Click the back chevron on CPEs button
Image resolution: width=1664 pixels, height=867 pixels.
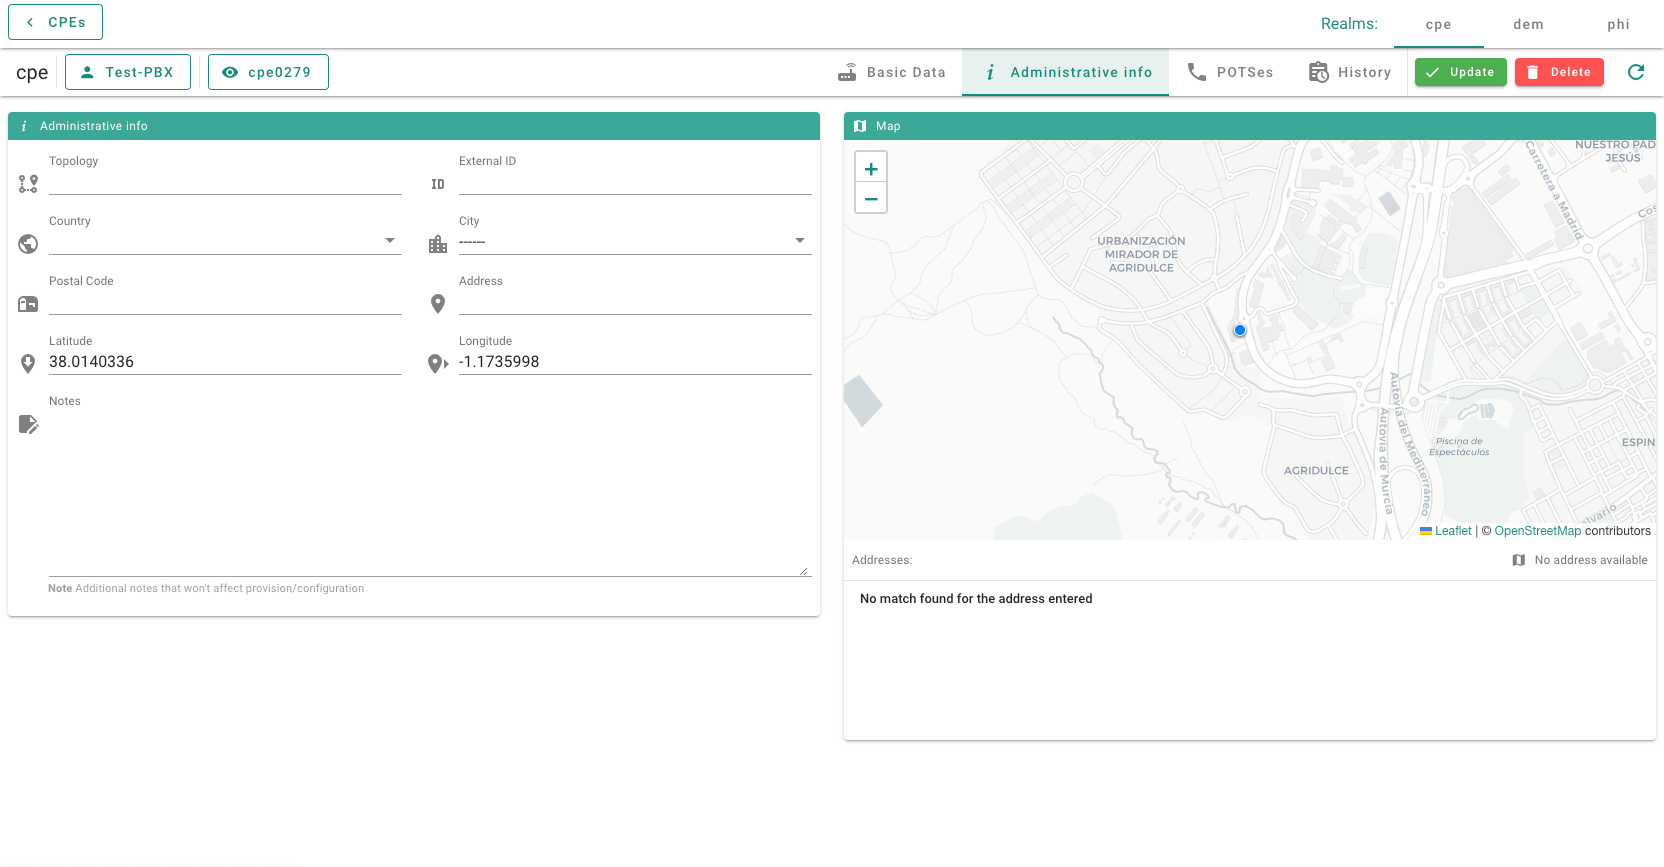click(30, 22)
